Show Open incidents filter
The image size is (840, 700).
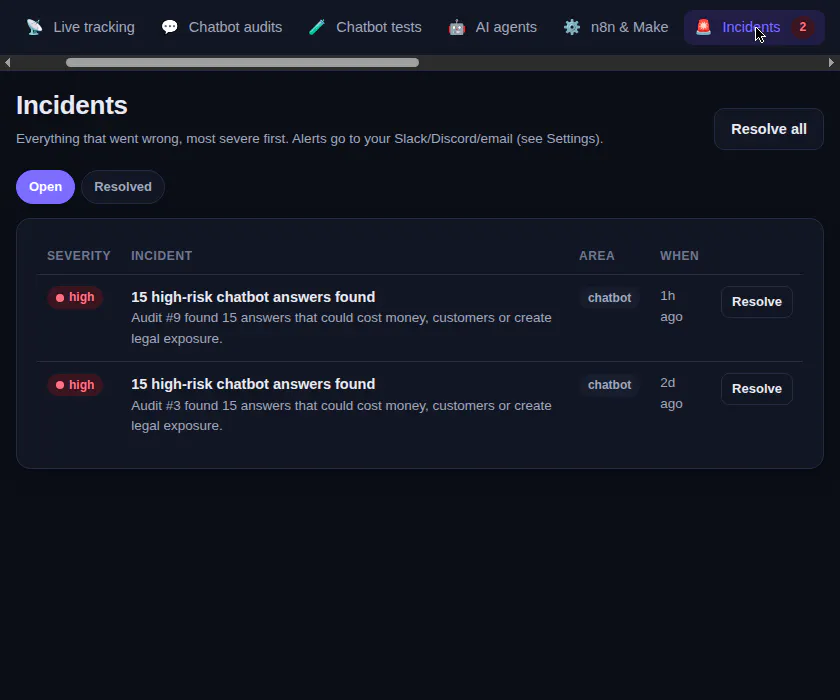click(x=46, y=187)
